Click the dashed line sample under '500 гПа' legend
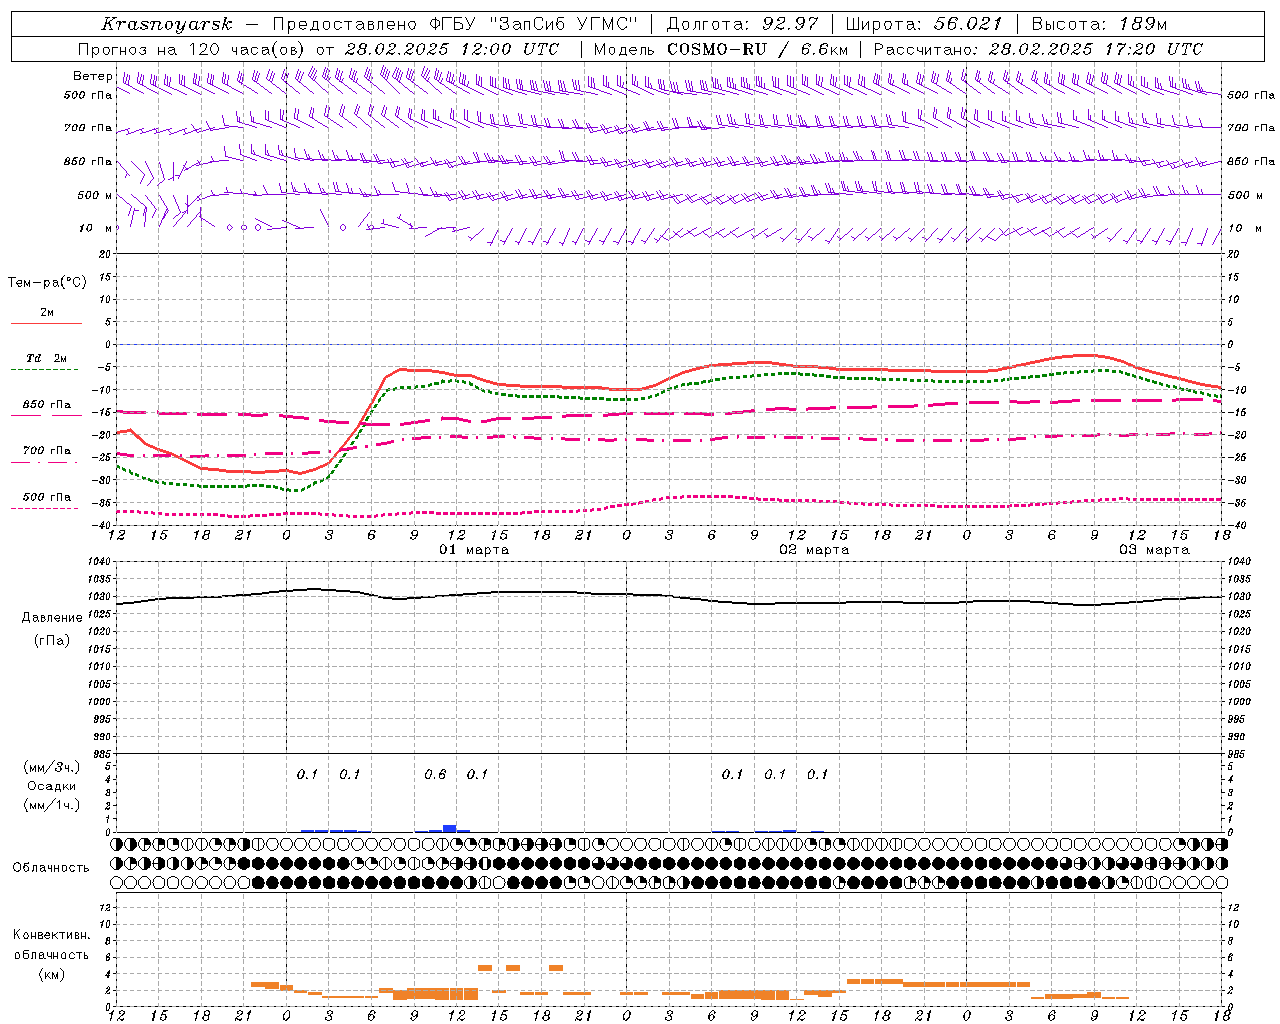Screen dimensions: 1280x1024 pos(45,508)
